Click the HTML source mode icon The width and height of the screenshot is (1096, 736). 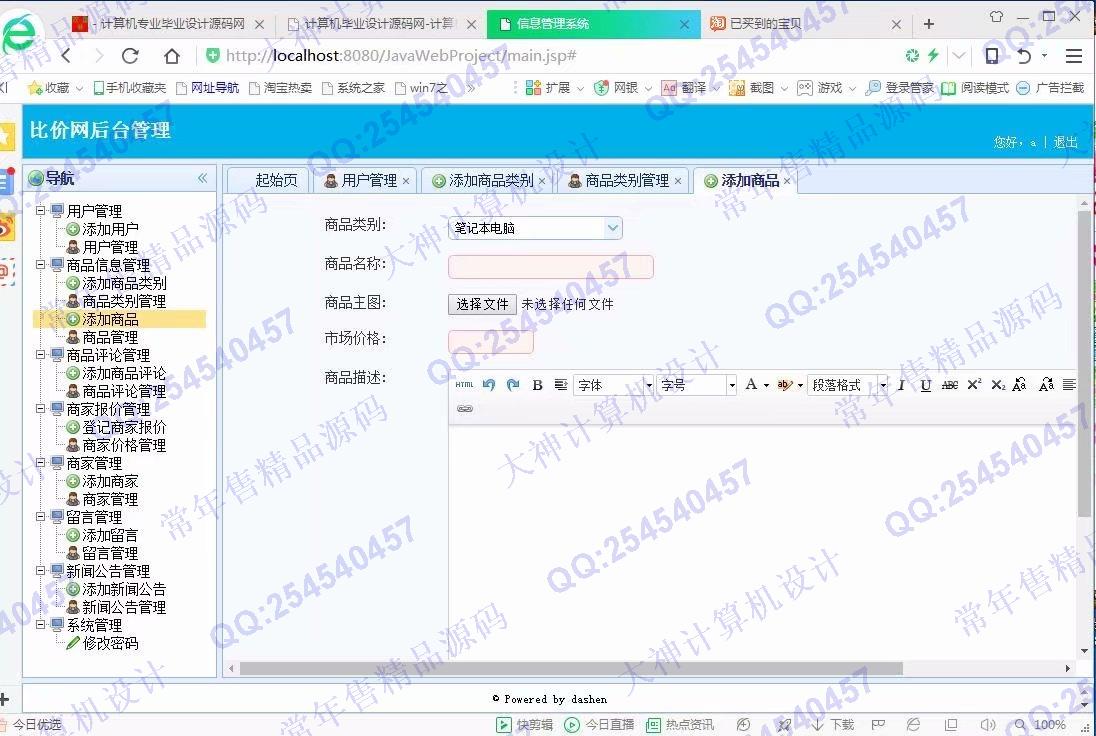464,385
